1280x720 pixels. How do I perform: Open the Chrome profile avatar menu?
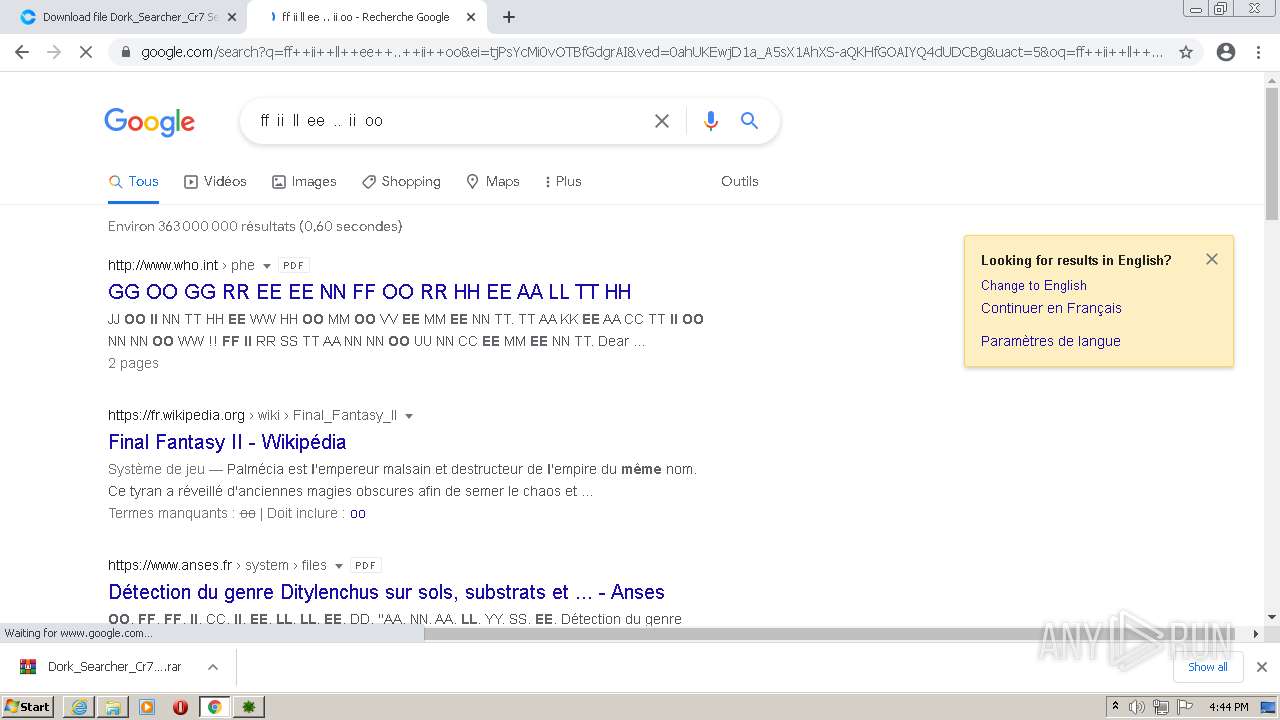[1226, 52]
